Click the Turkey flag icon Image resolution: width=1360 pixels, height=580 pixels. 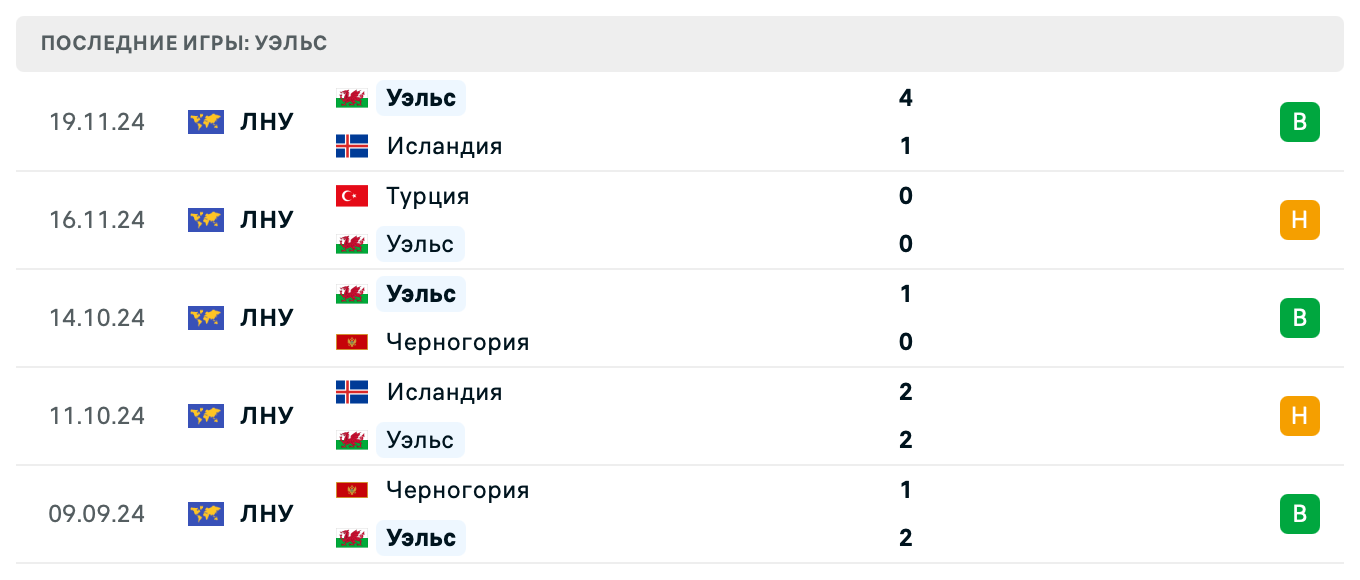coord(351,196)
